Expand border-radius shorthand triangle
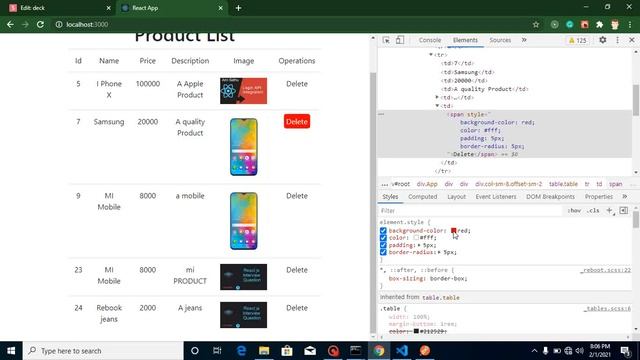 point(440,252)
